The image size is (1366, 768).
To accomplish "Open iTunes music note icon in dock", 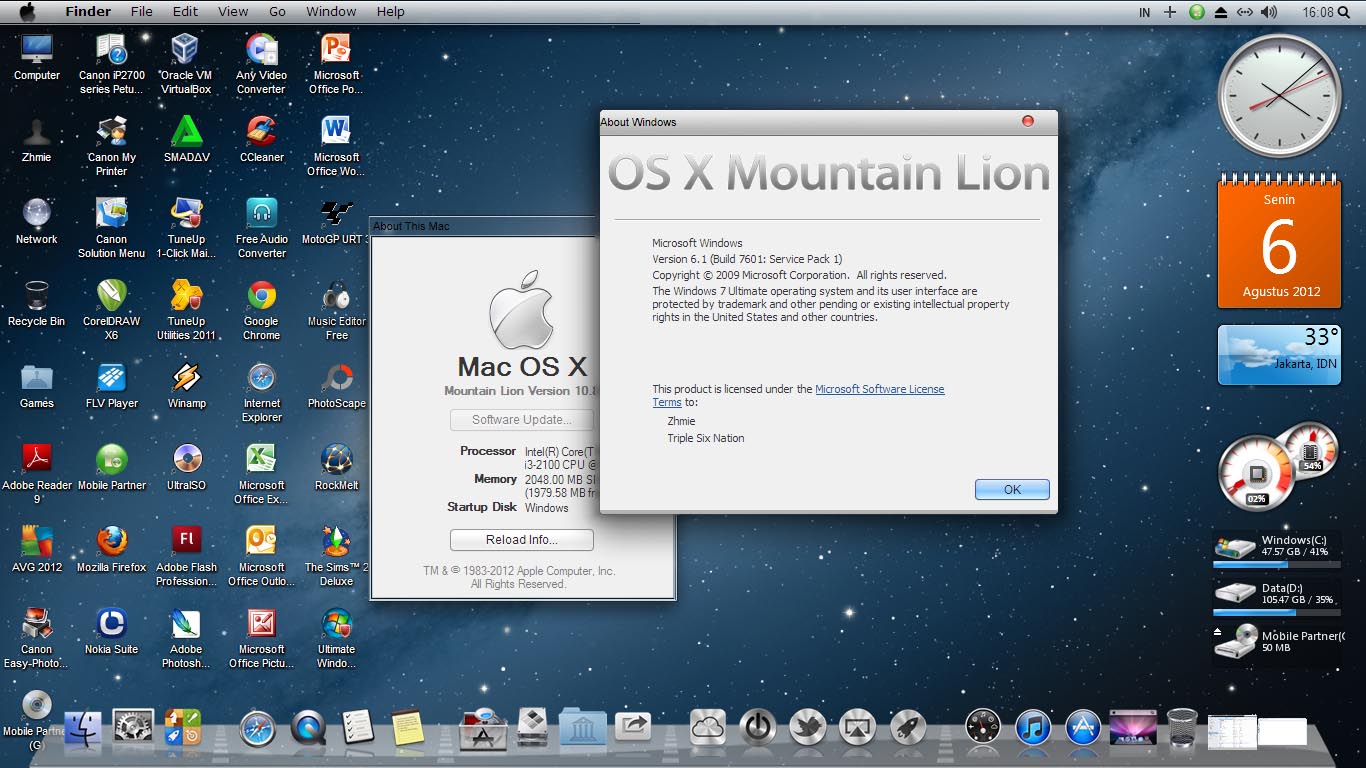I will 1033,727.
